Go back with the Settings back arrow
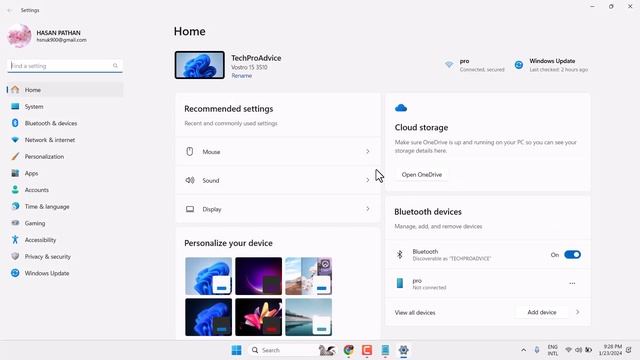 pyautogui.click(x=10, y=10)
